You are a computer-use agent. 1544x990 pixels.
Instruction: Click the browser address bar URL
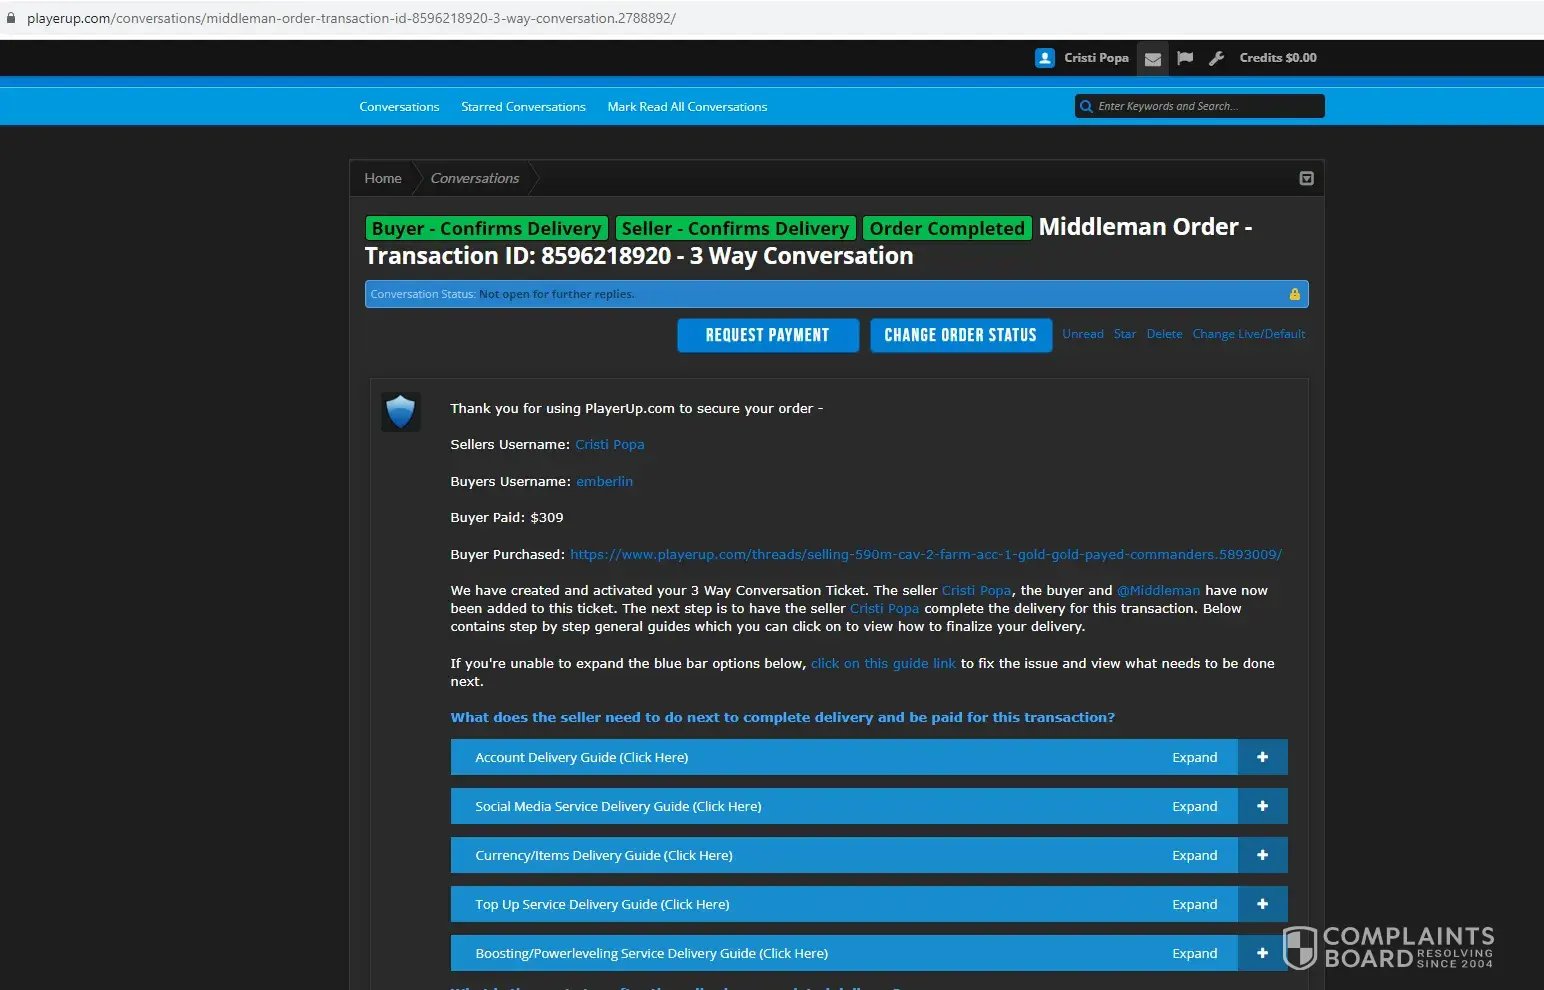click(x=351, y=18)
